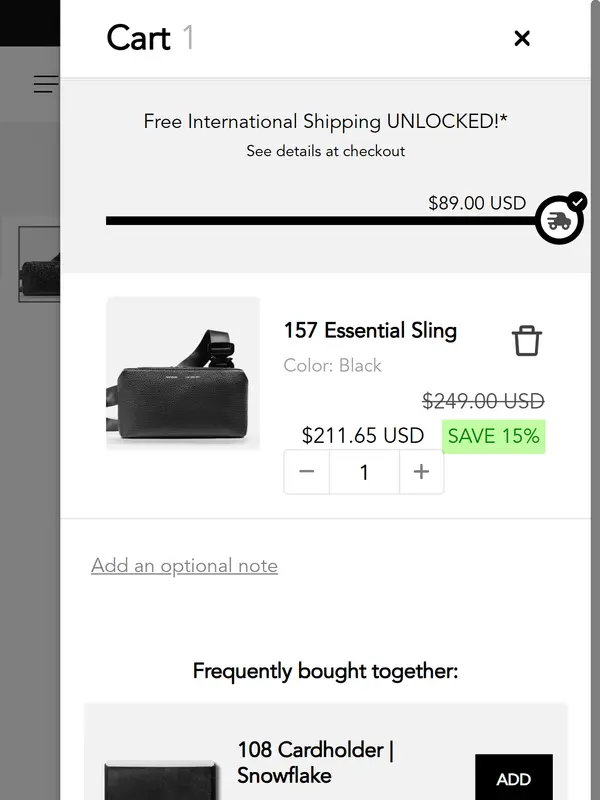Open the hamburger menu behind the cart
This screenshot has height=800, width=600.
click(45, 84)
